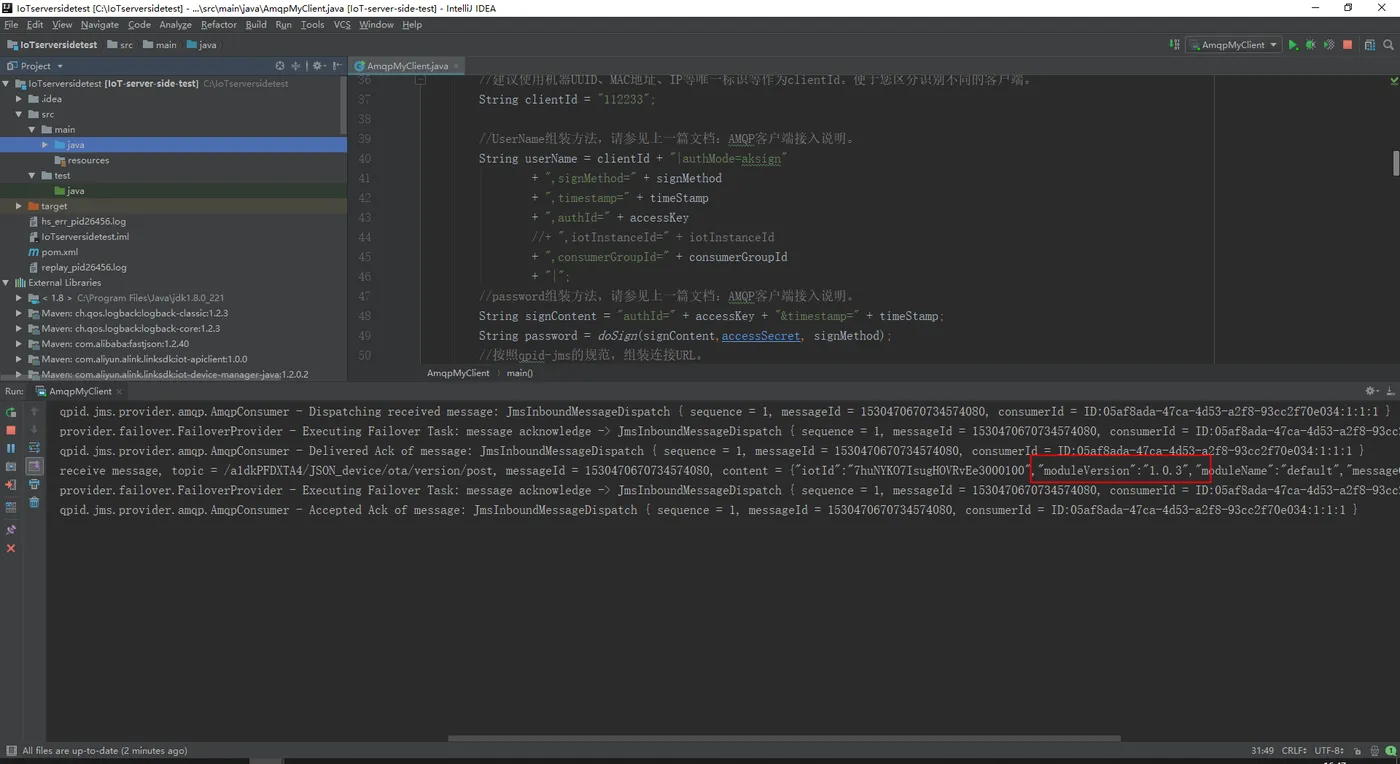Close Run panel with red X icon
The image size is (1400, 764).
click(11, 548)
